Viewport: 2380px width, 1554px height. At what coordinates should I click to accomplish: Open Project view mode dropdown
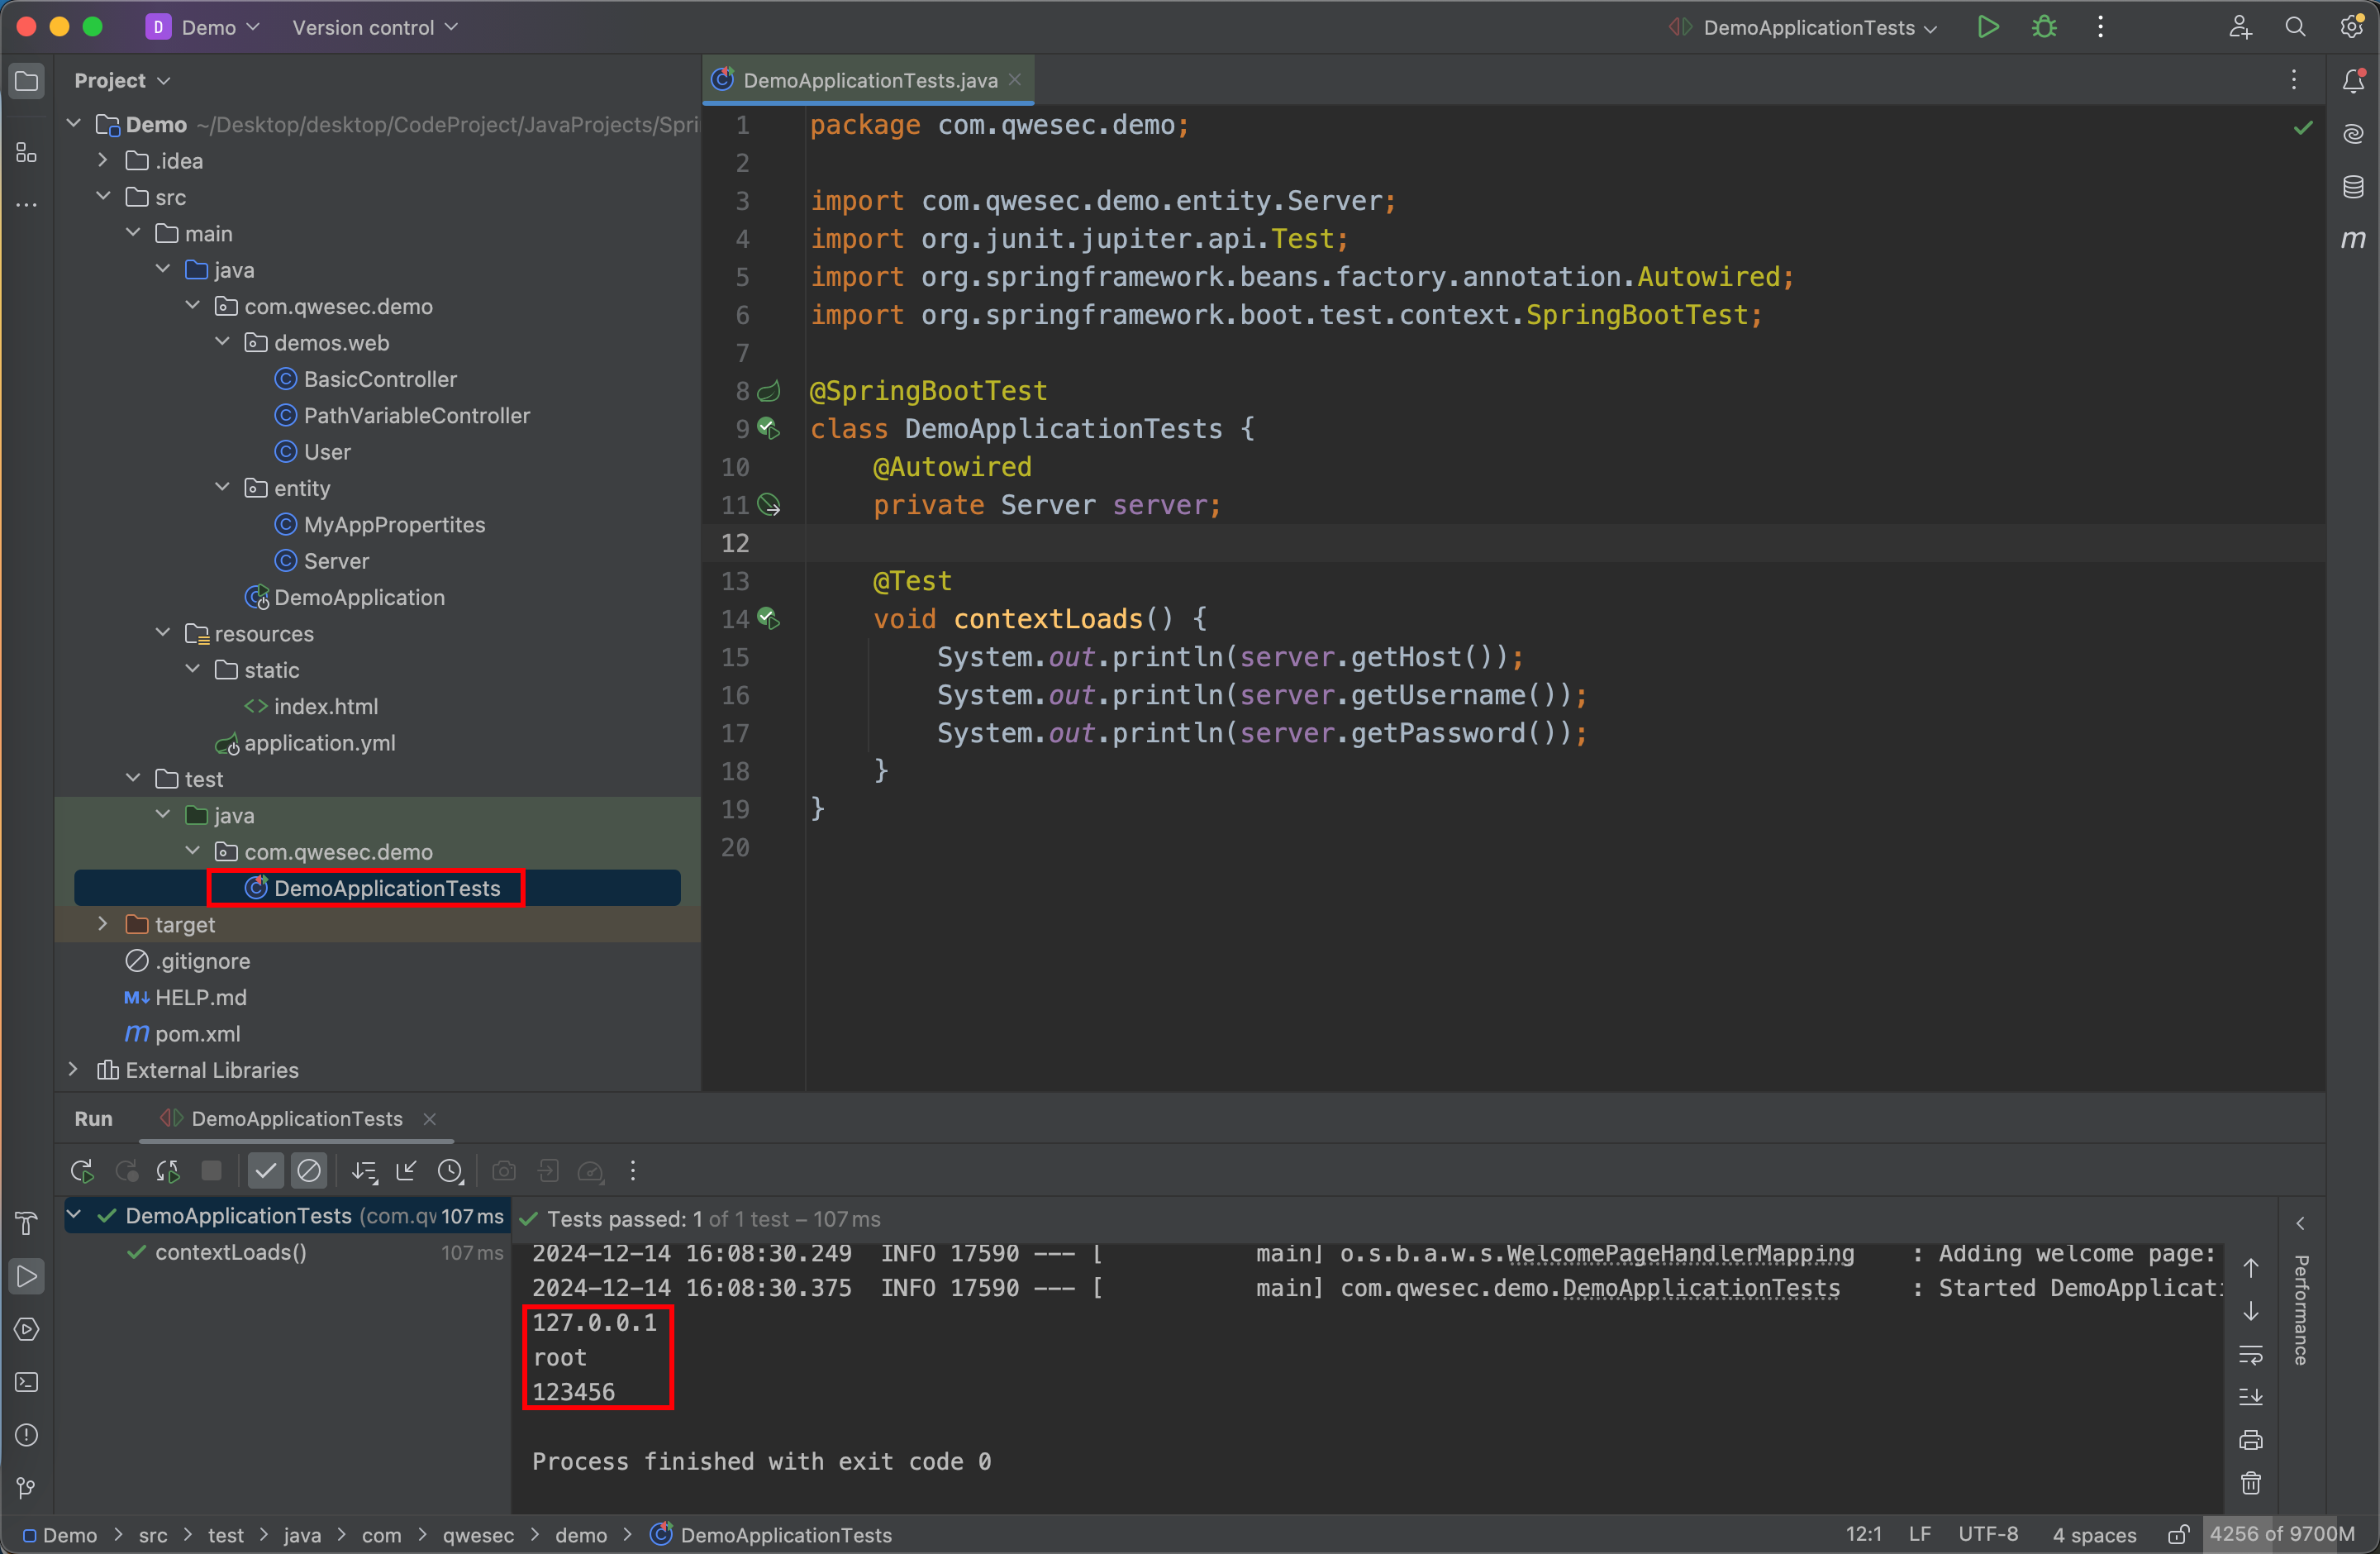pyautogui.click(x=122, y=80)
